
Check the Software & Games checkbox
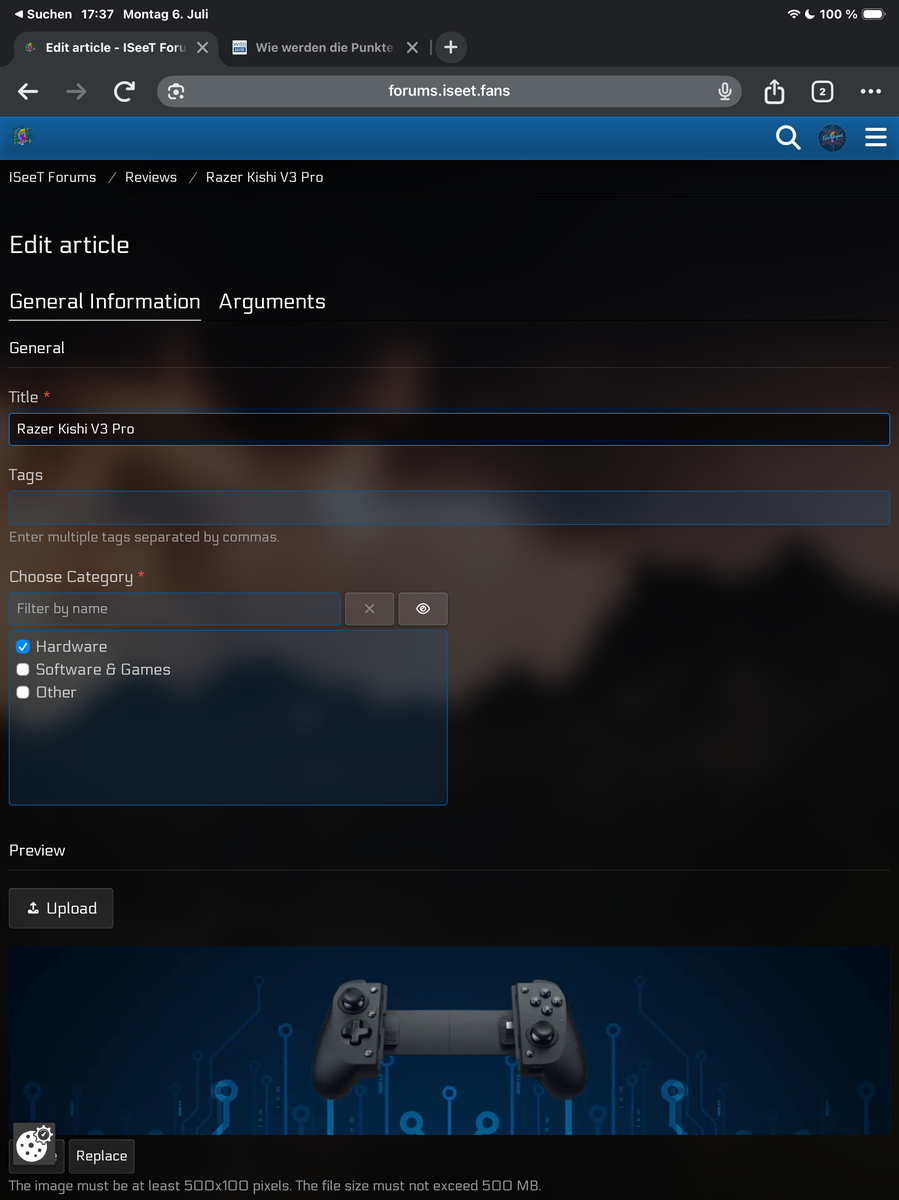[23, 670]
